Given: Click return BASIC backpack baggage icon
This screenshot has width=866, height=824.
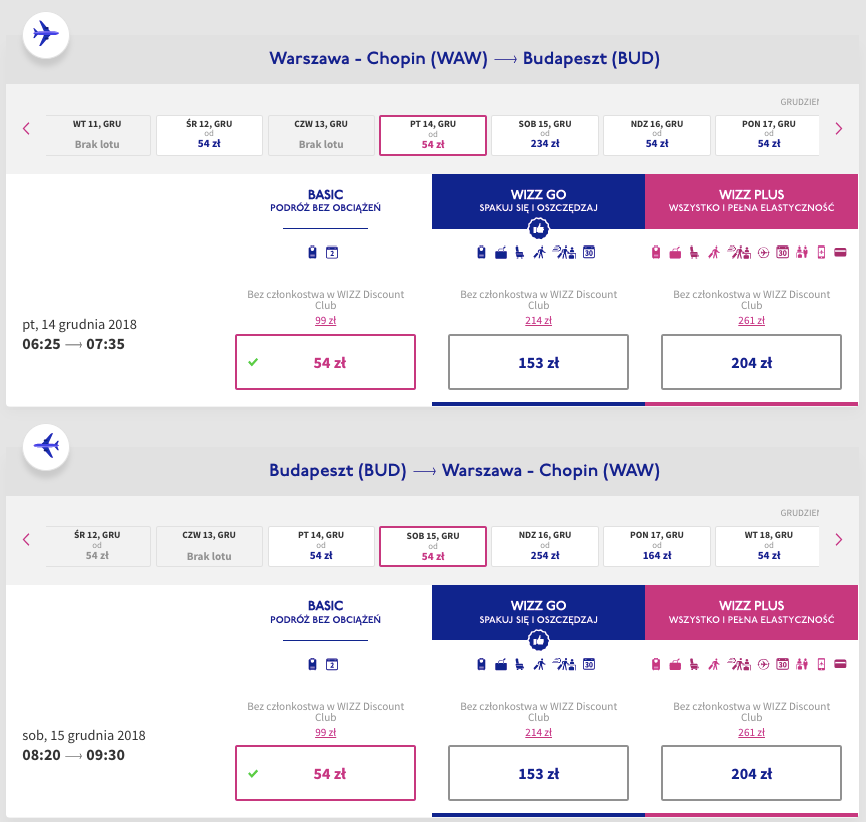Looking at the screenshot, I should [312, 663].
